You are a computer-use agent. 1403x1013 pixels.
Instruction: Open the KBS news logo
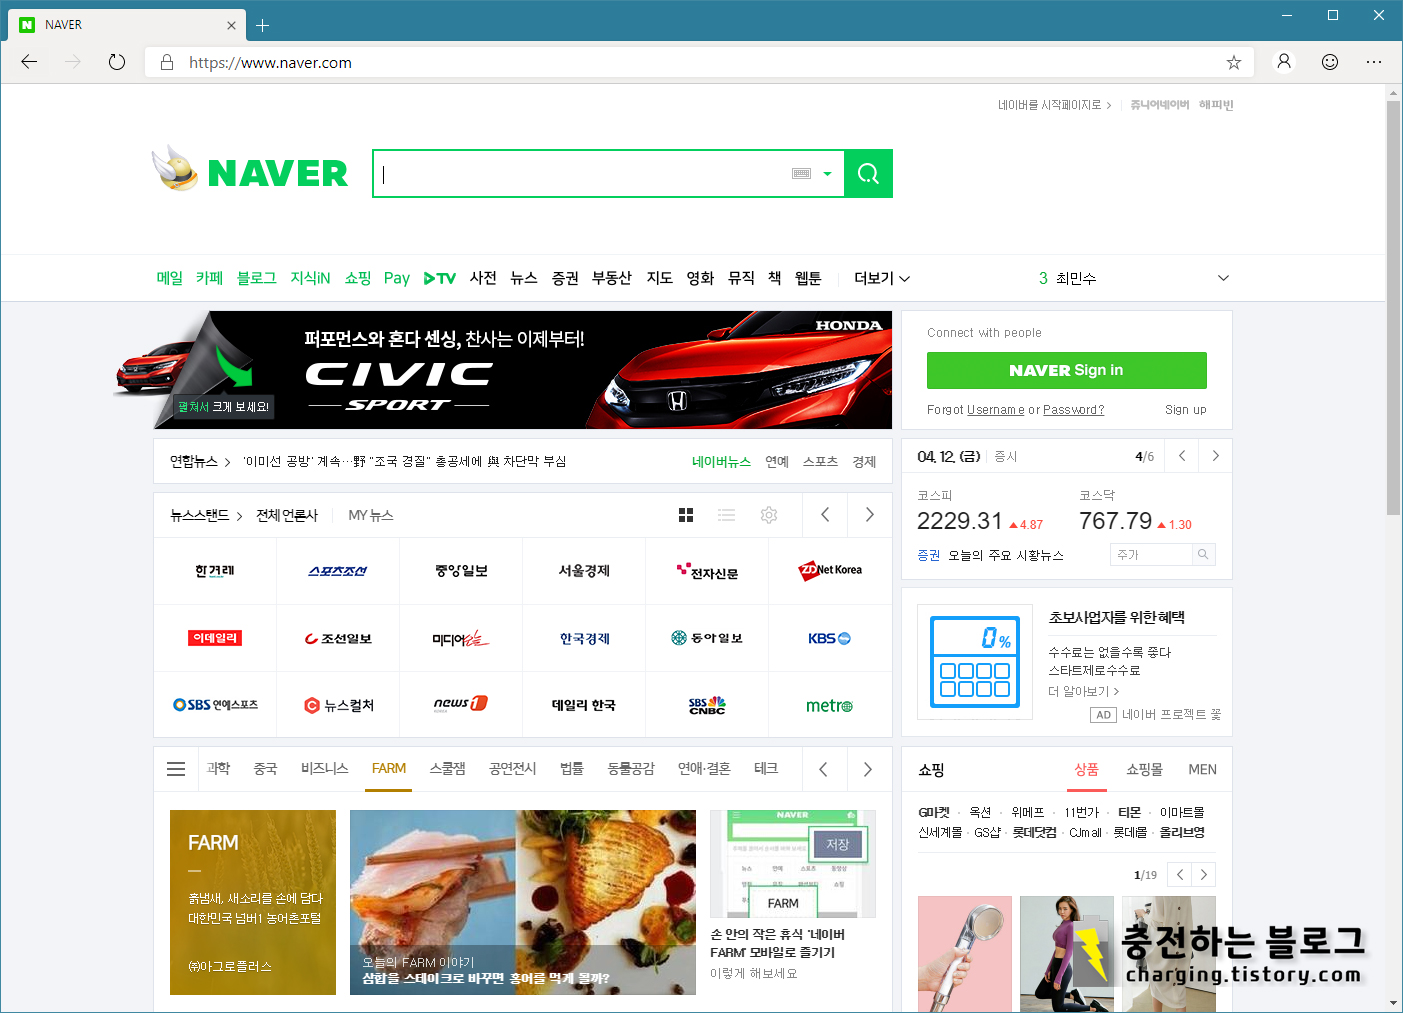coord(830,638)
